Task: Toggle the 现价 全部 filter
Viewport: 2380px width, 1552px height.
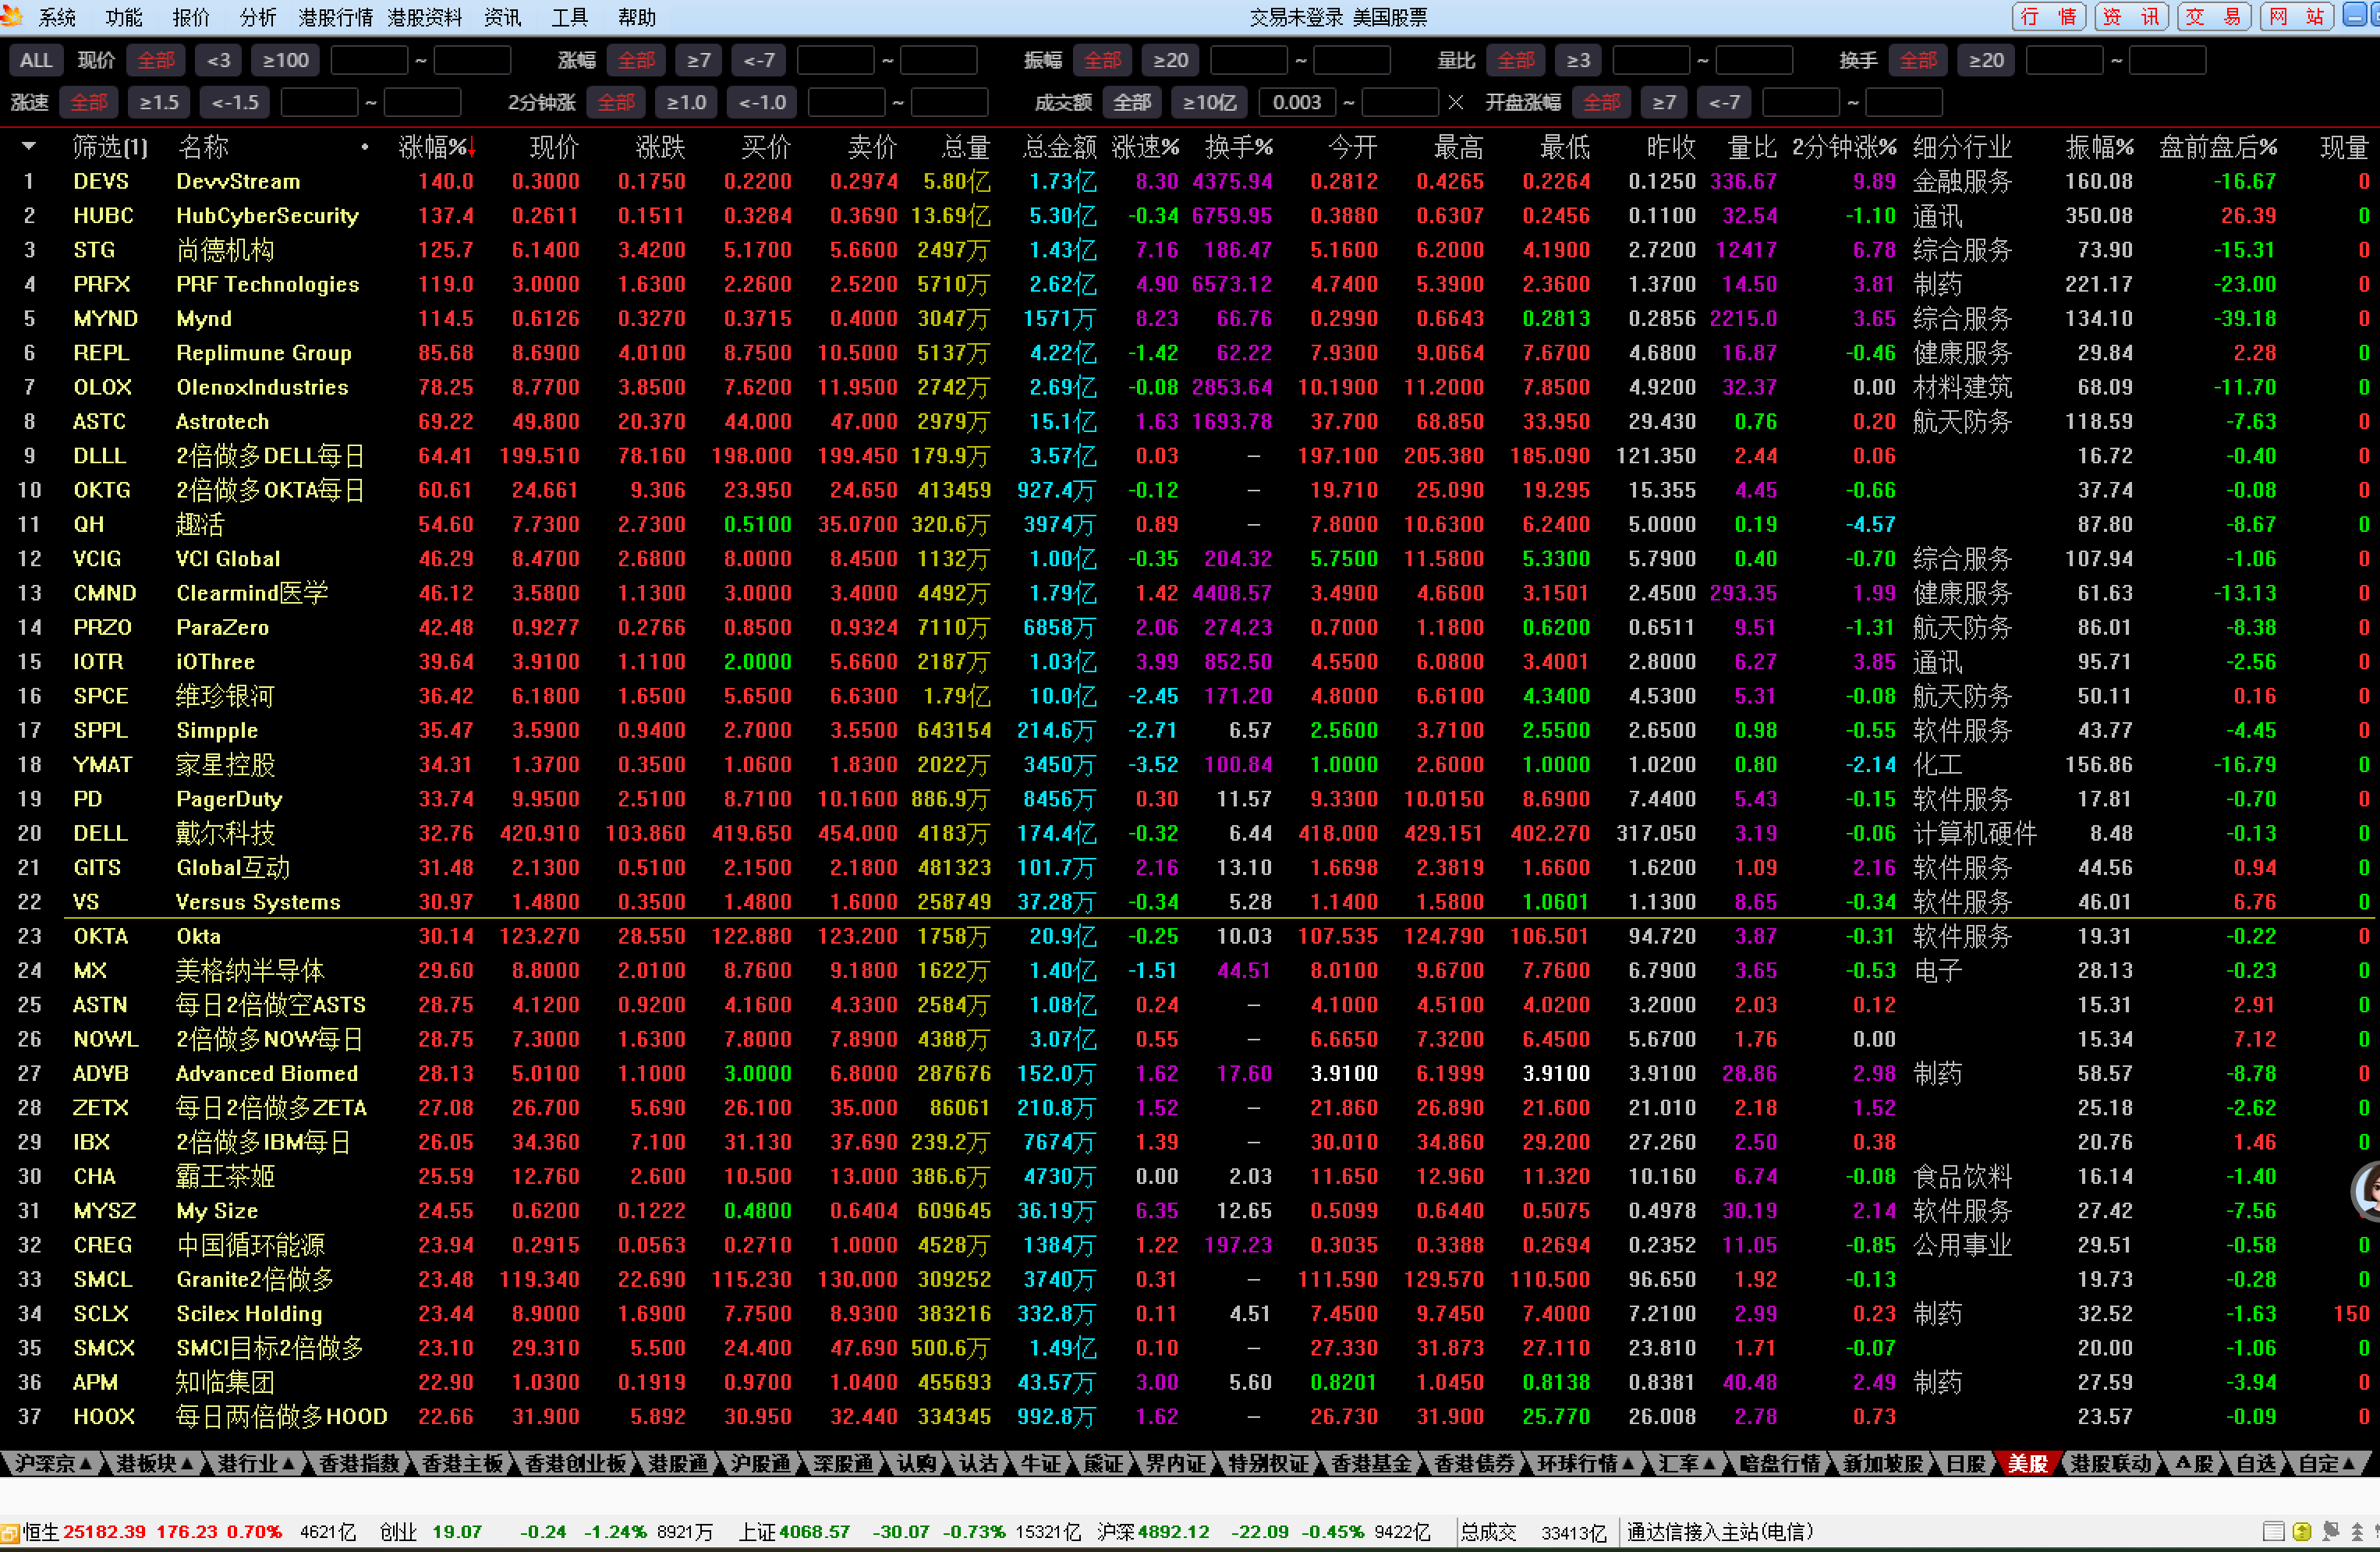Action: (x=156, y=60)
